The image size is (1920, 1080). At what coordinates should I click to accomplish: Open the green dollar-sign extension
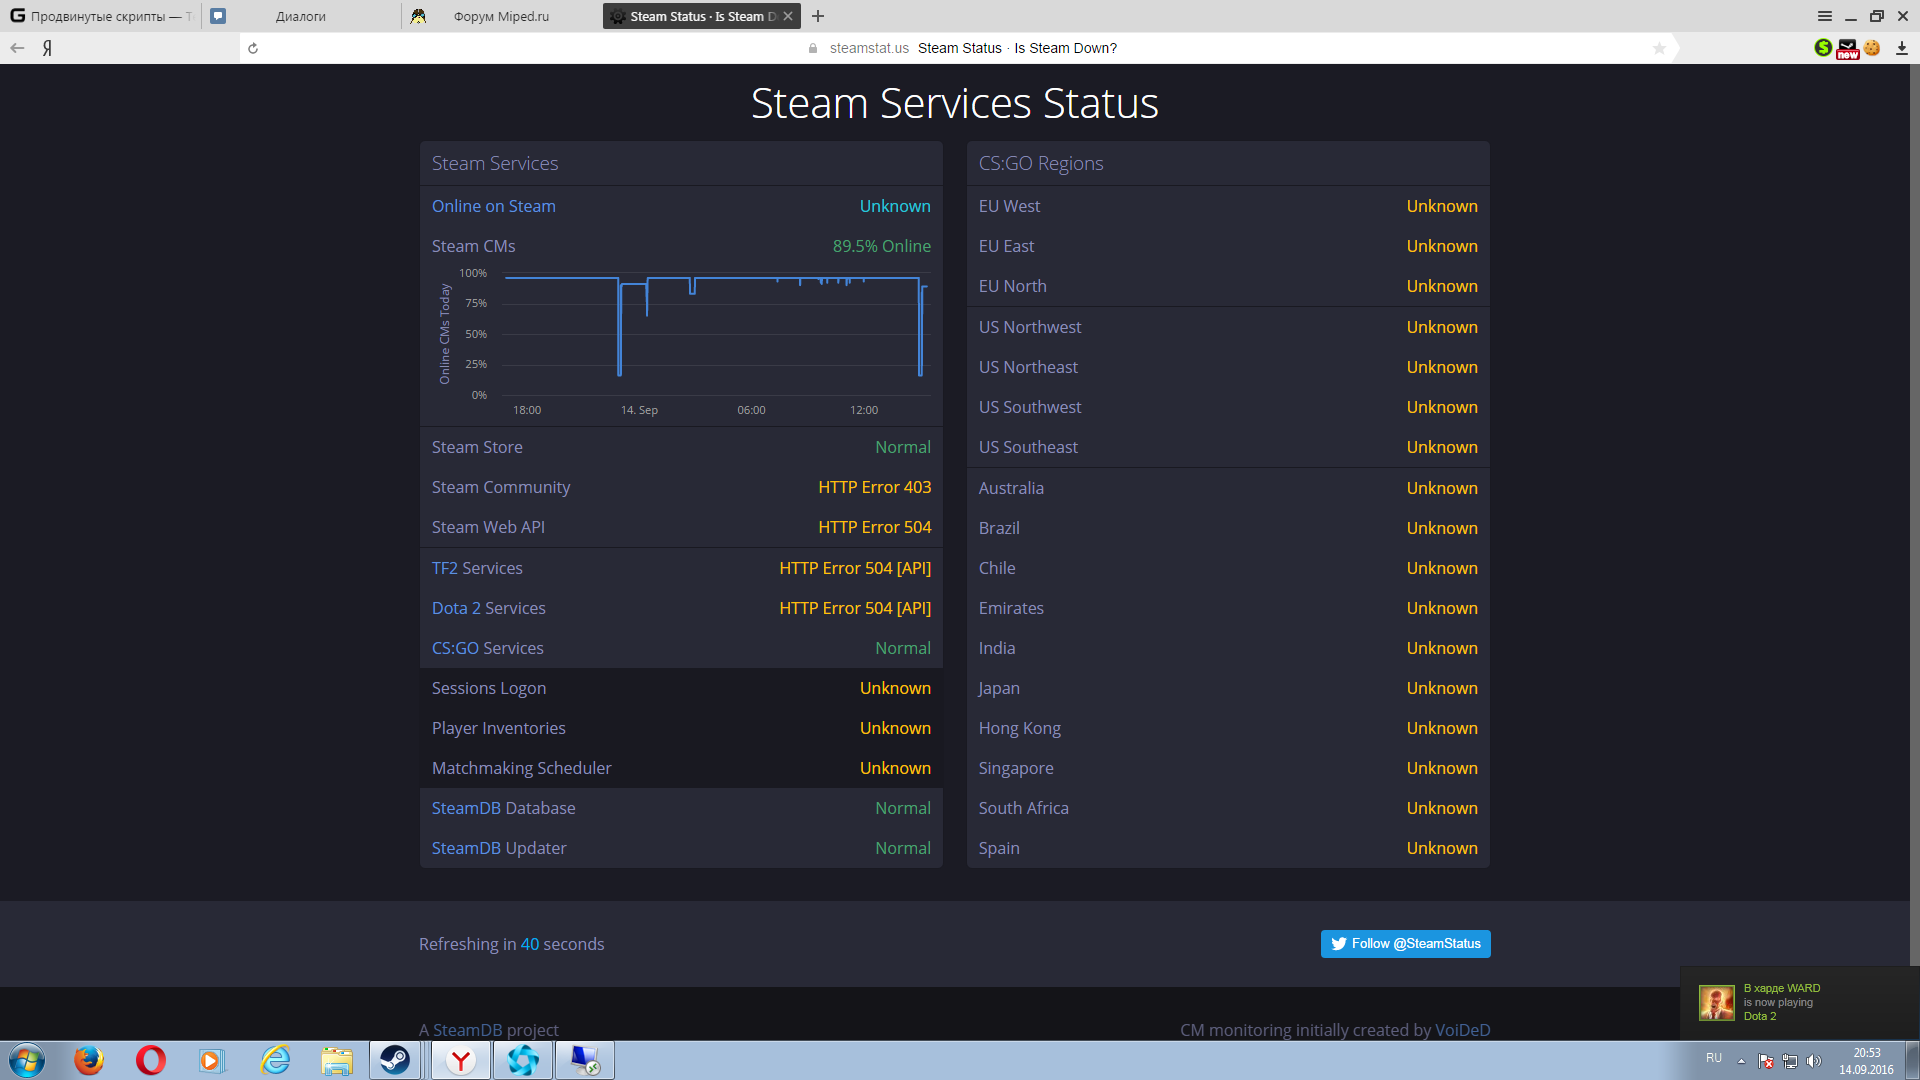(x=1823, y=47)
